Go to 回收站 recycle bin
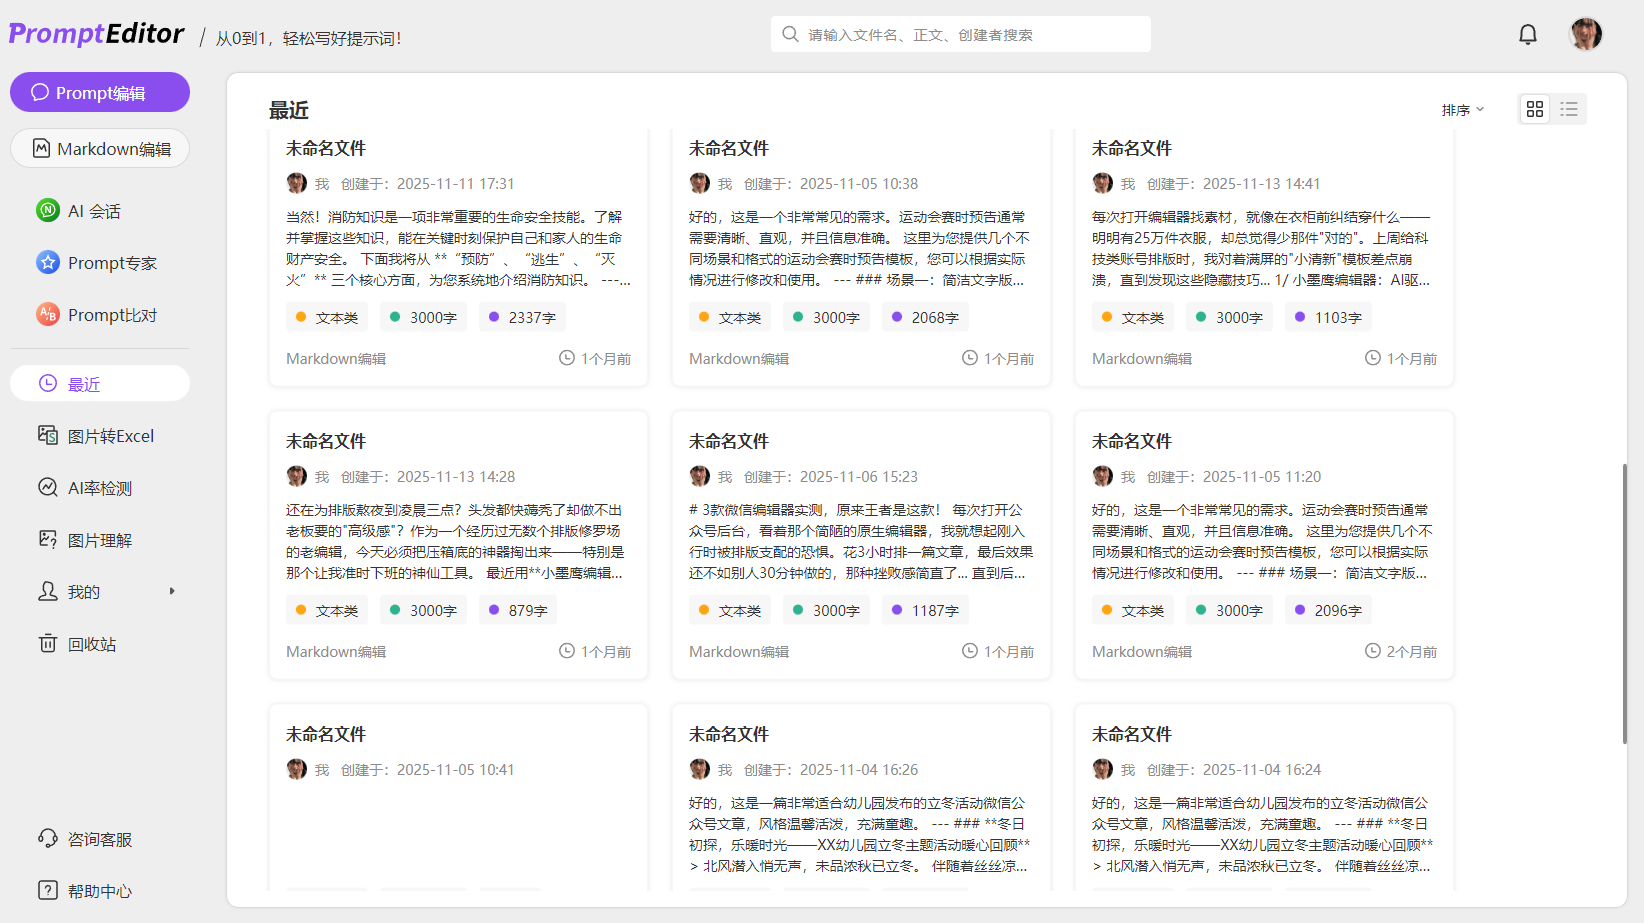The width and height of the screenshot is (1644, 923). point(91,644)
